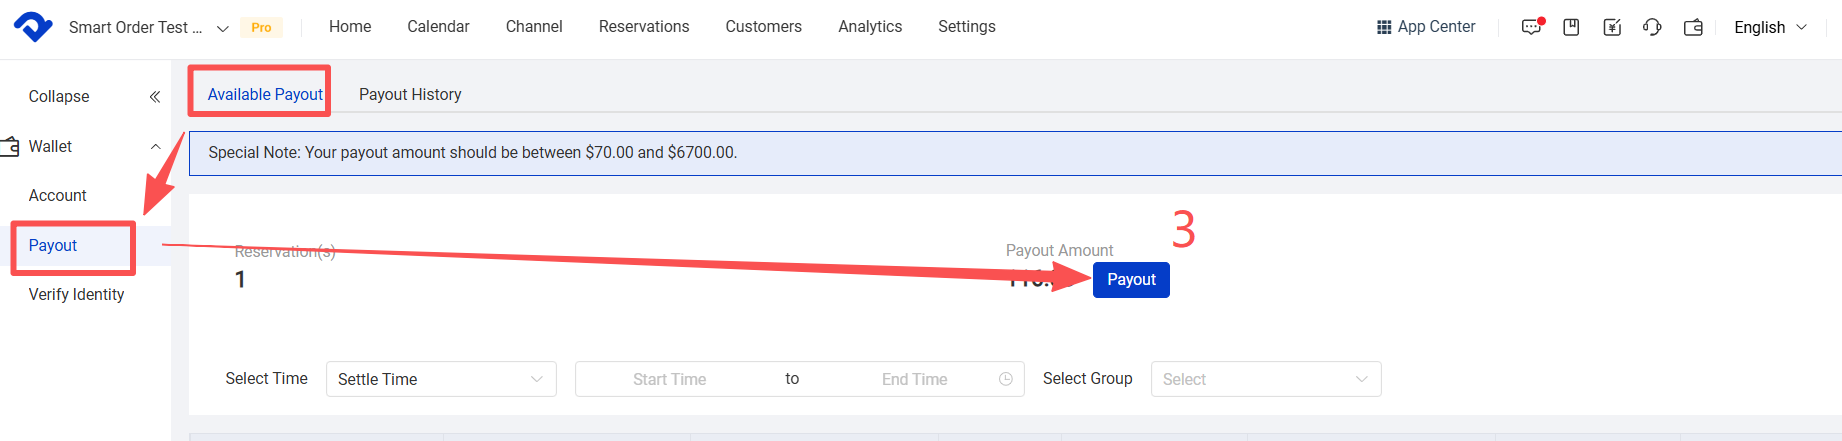Contact support via headset icon

tap(1652, 27)
